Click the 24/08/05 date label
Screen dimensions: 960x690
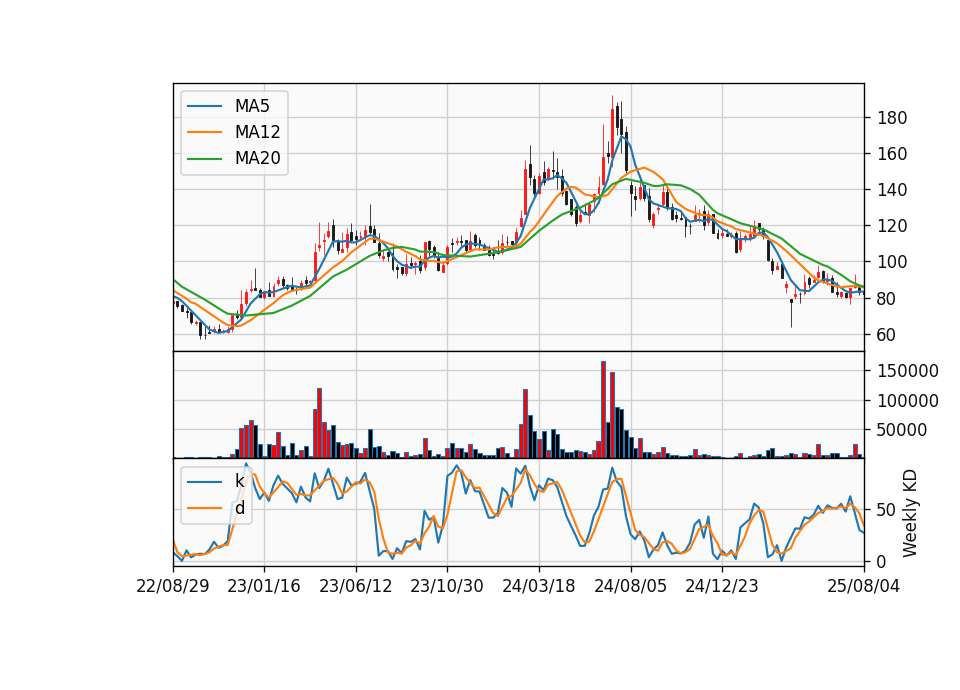click(x=631, y=586)
